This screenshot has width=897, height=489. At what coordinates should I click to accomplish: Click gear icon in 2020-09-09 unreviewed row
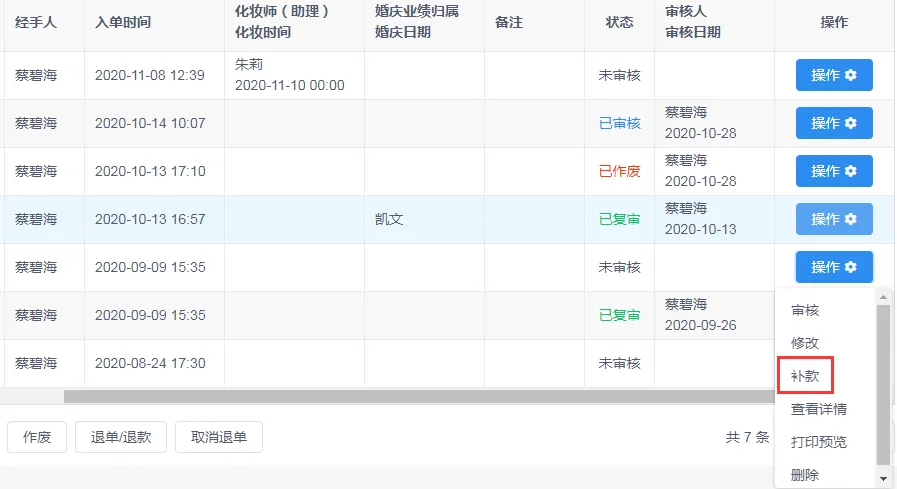pos(851,267)
